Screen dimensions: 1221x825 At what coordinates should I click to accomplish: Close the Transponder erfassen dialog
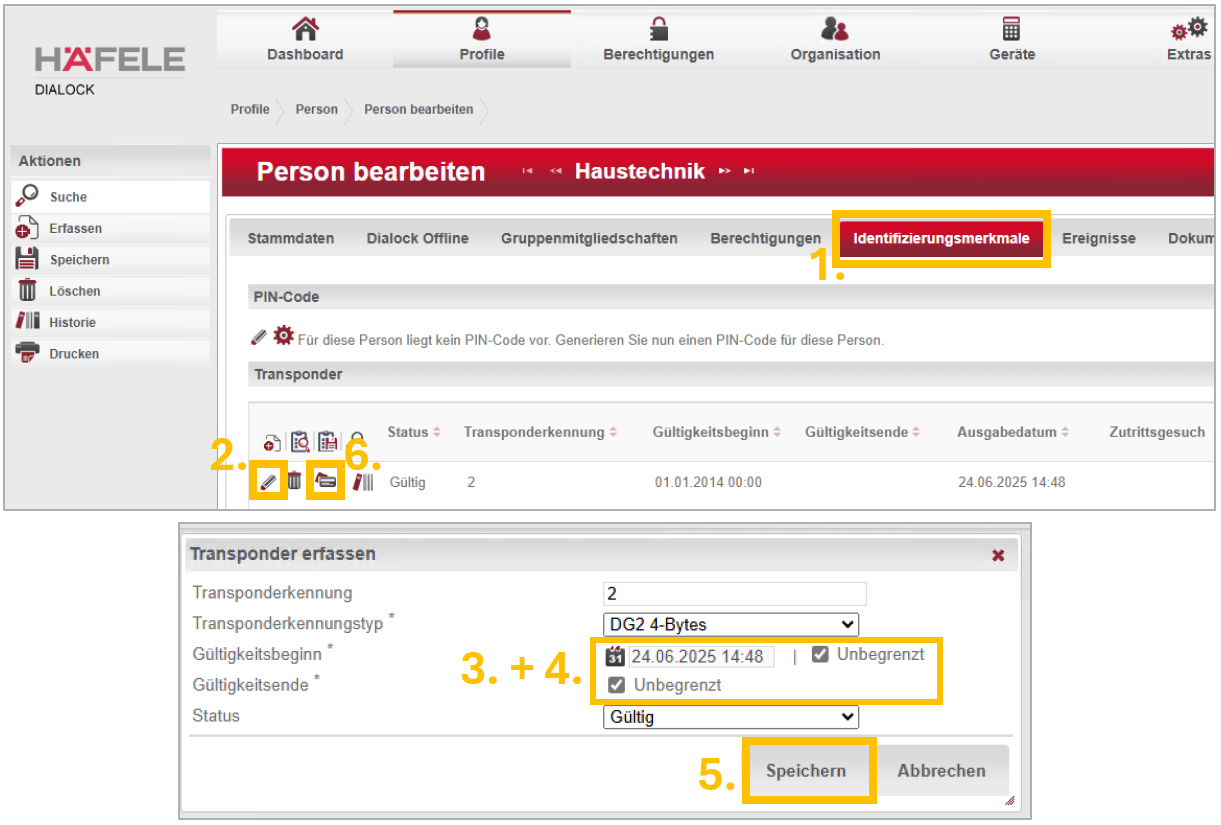(x=998, y=555)
